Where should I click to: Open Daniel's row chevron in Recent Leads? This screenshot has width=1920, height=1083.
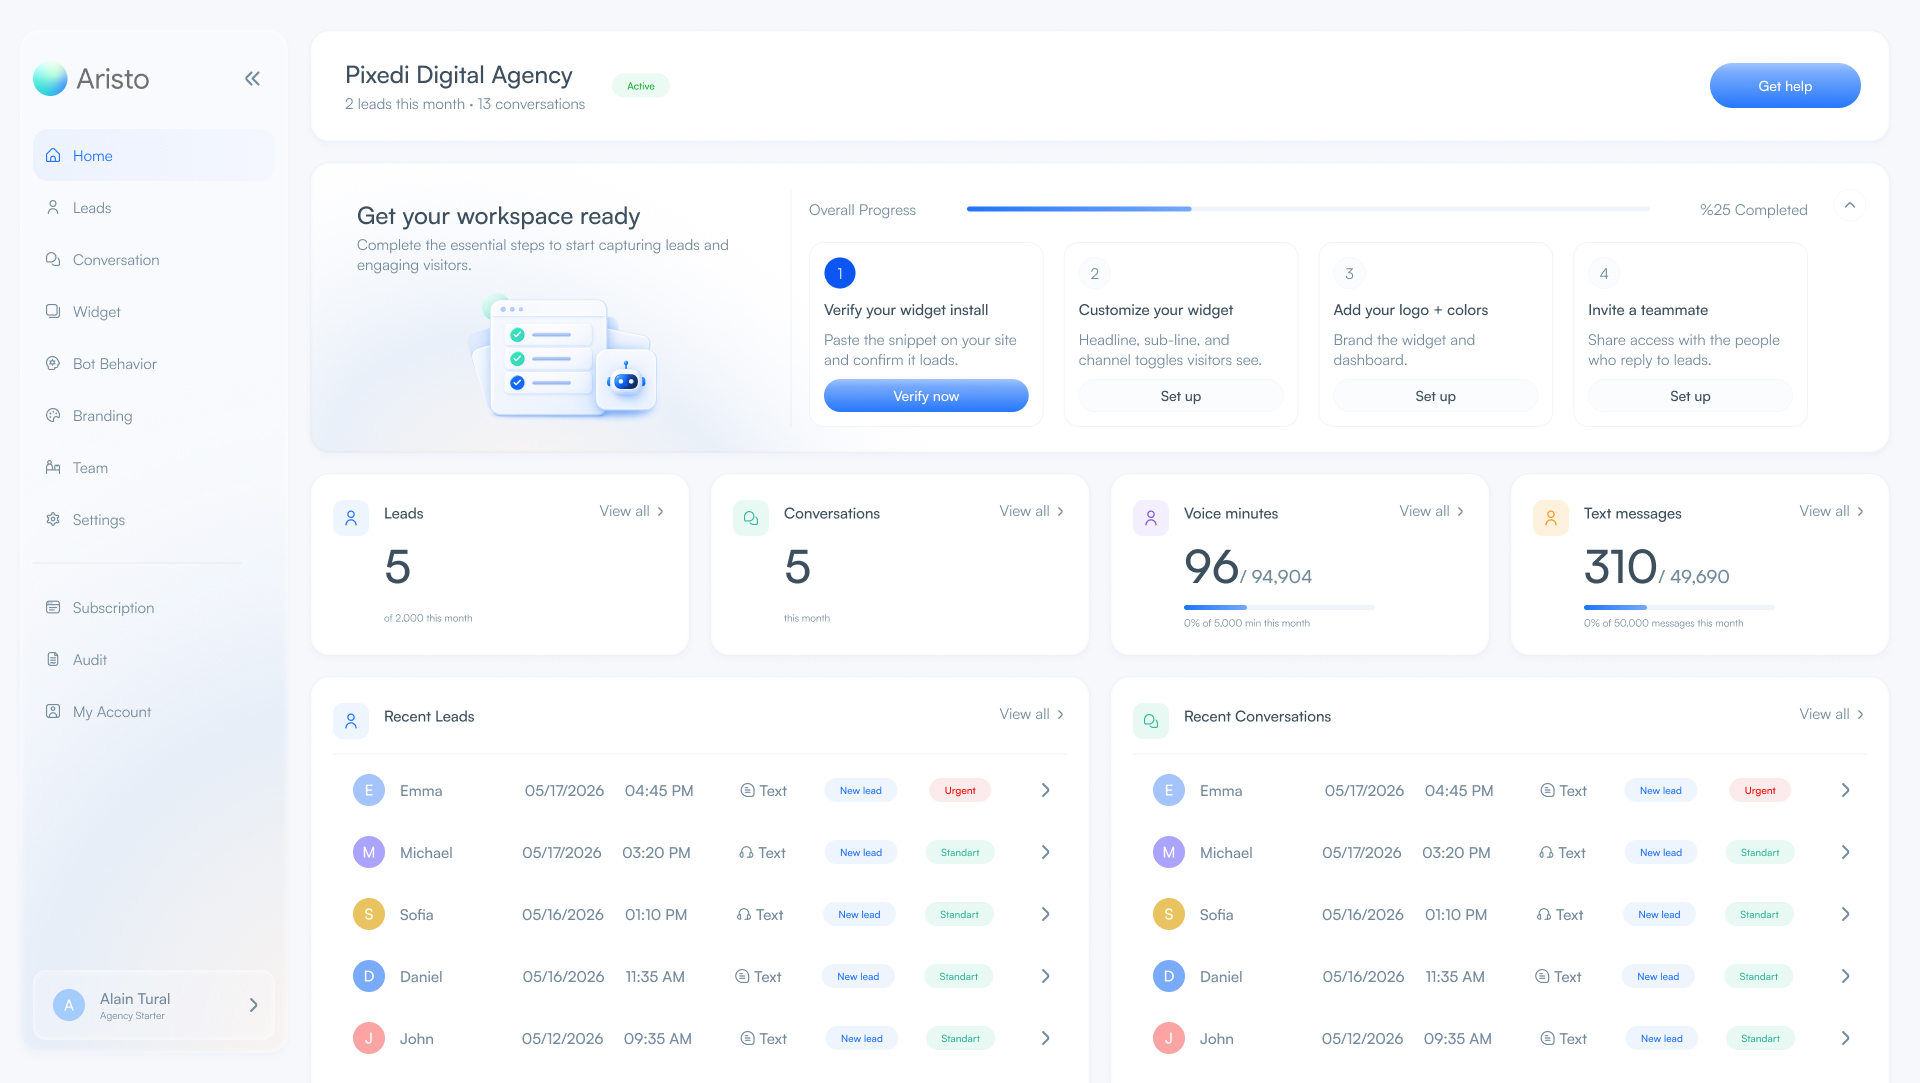tap(1045, 977)
